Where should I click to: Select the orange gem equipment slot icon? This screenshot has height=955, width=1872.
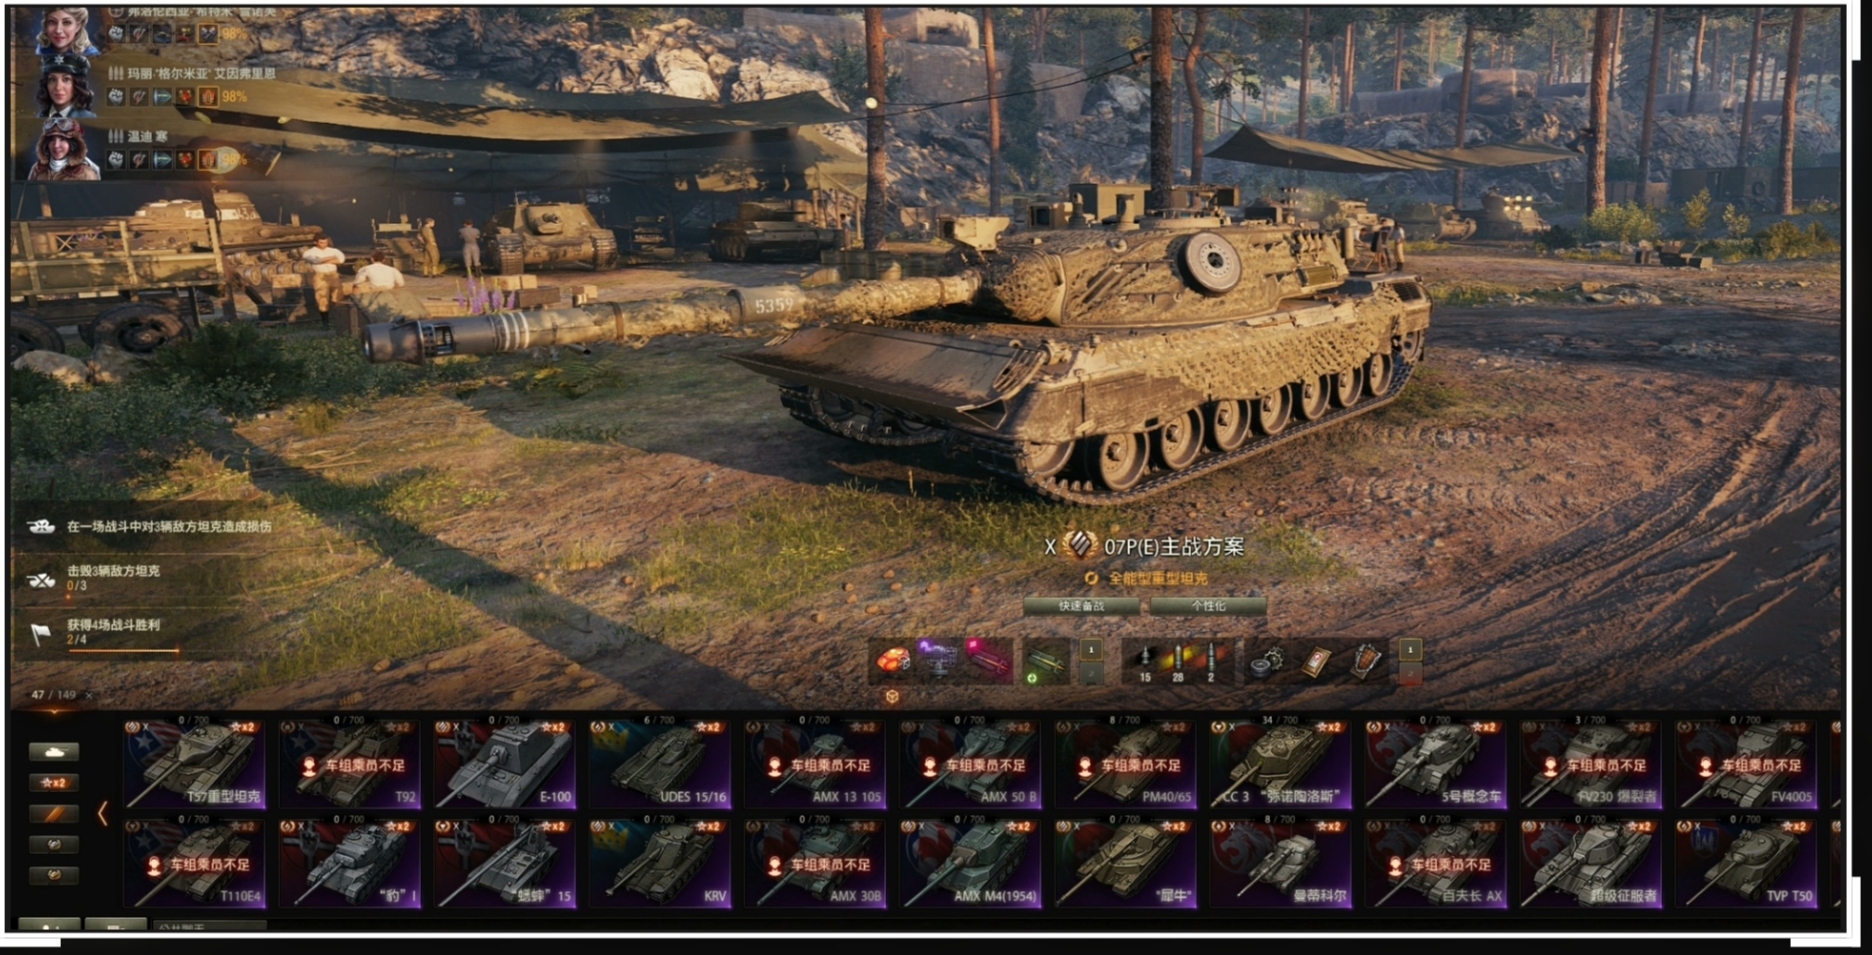893,661
